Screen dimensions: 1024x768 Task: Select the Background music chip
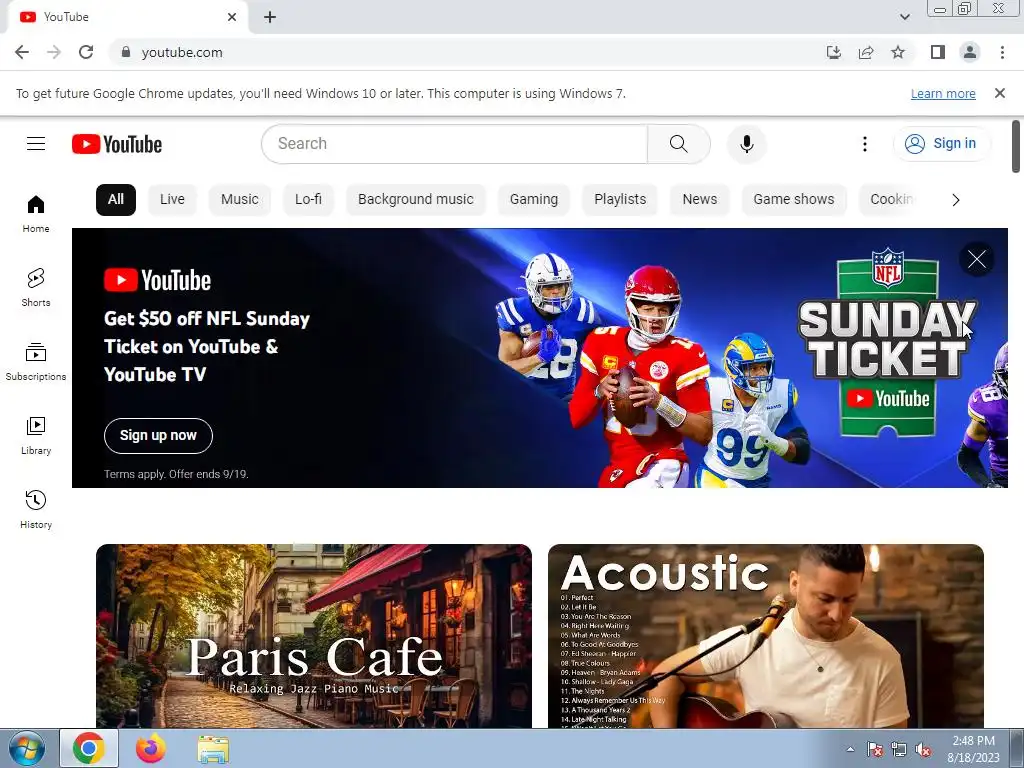click(x=415, y=200)
